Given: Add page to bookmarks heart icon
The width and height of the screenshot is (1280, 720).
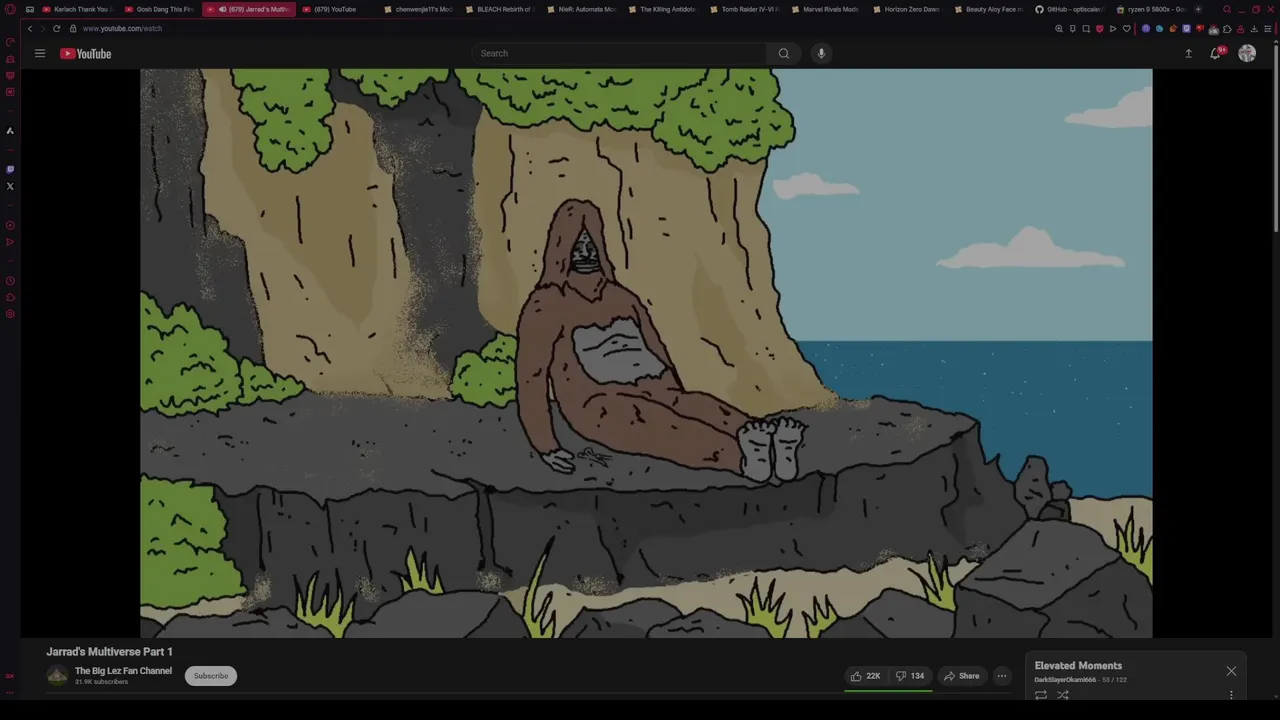Looking at the screenshot, I should [1126, 29].
